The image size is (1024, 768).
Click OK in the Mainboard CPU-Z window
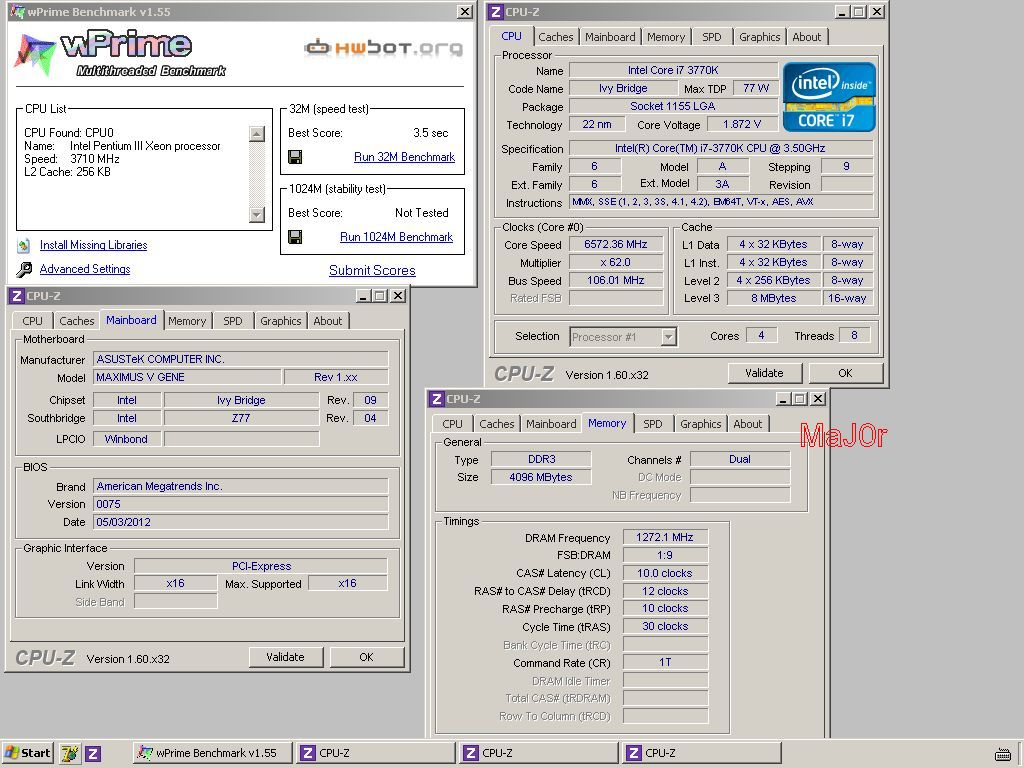click(x=366, y=657)
